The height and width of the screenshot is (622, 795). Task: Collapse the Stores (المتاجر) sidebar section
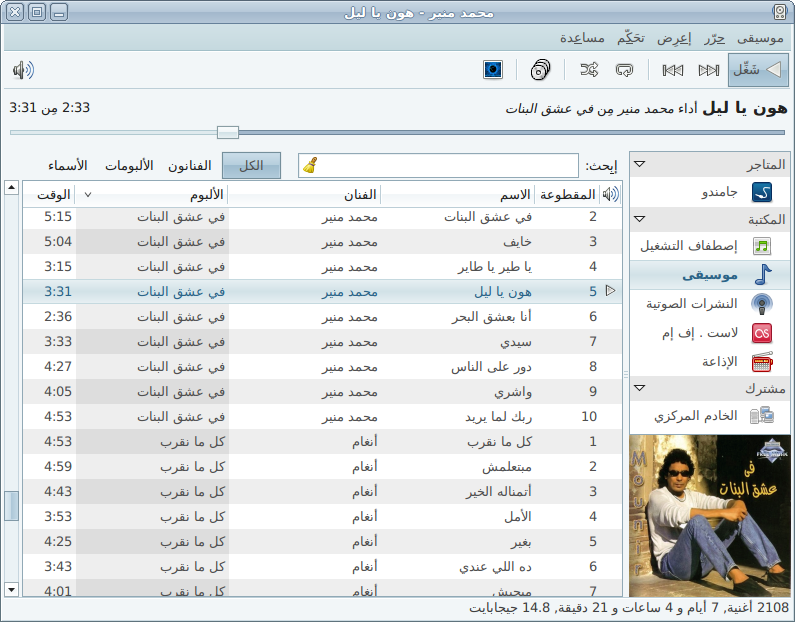point(639,164)
